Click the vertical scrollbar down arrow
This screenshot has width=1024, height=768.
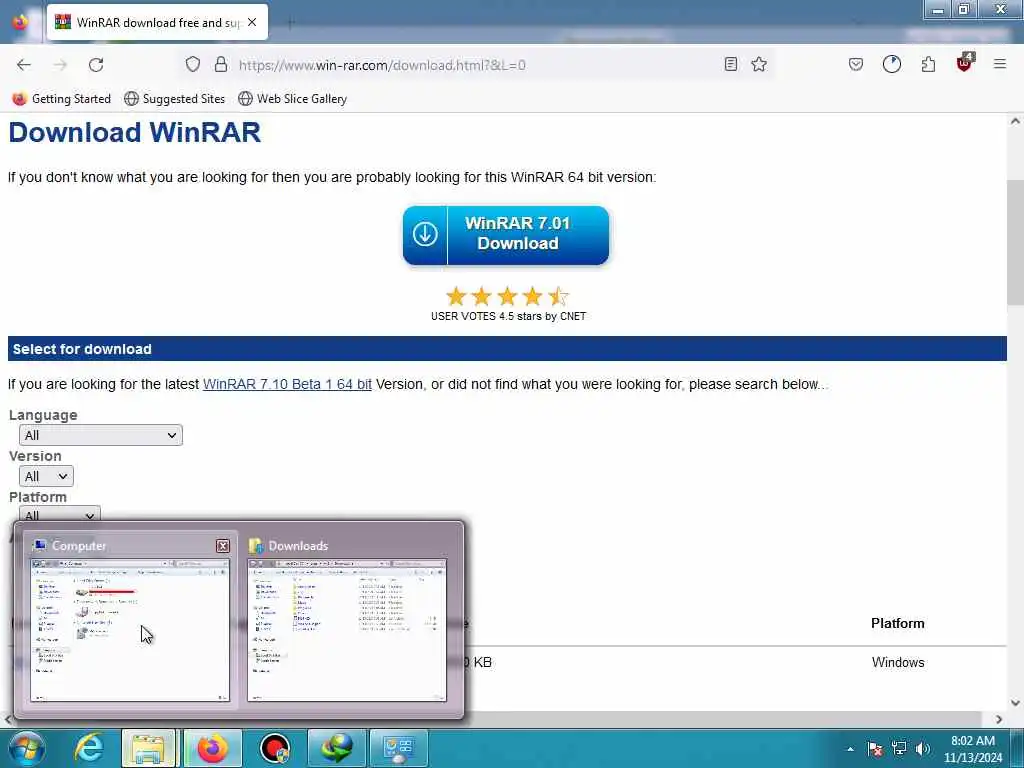coord(1015,703)
